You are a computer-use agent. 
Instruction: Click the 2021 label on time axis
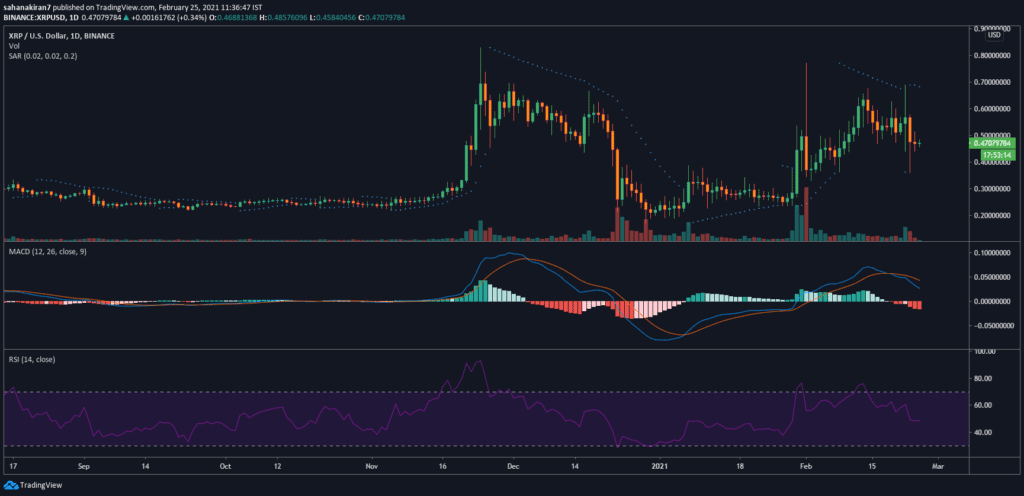(x=660, y=467)
